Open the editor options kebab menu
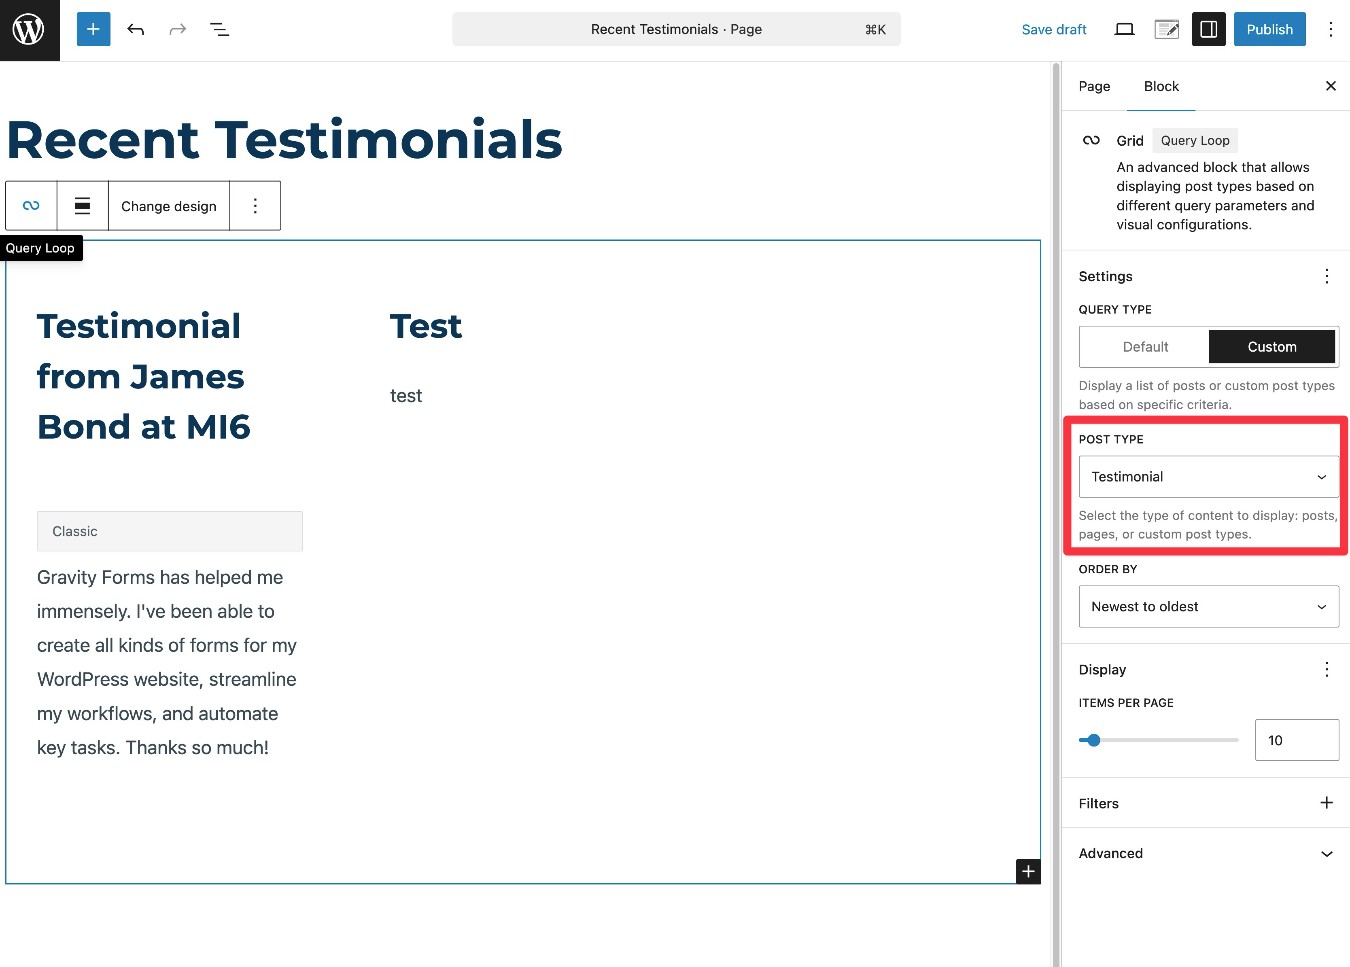 [1331, 29]
